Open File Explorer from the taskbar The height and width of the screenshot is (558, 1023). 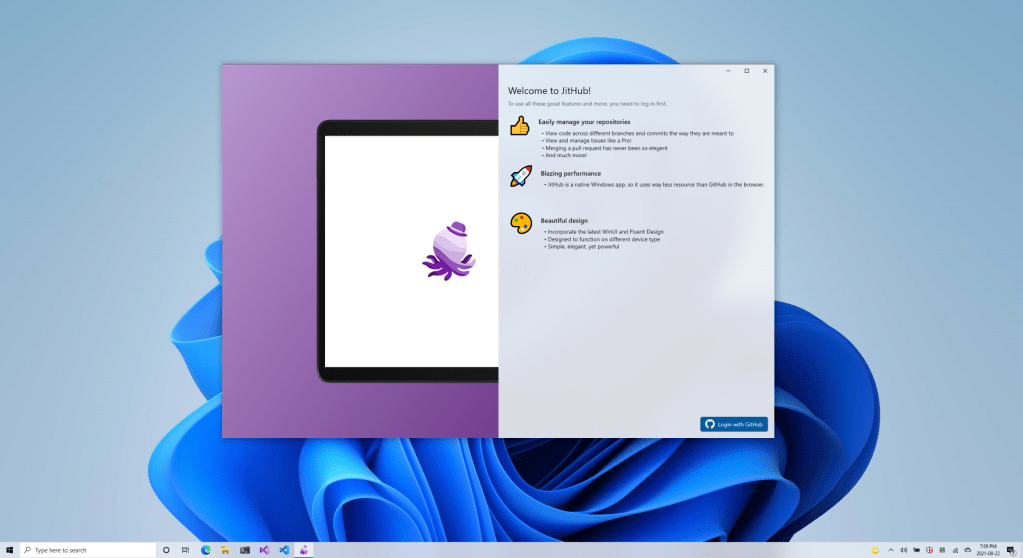(225, 550)
